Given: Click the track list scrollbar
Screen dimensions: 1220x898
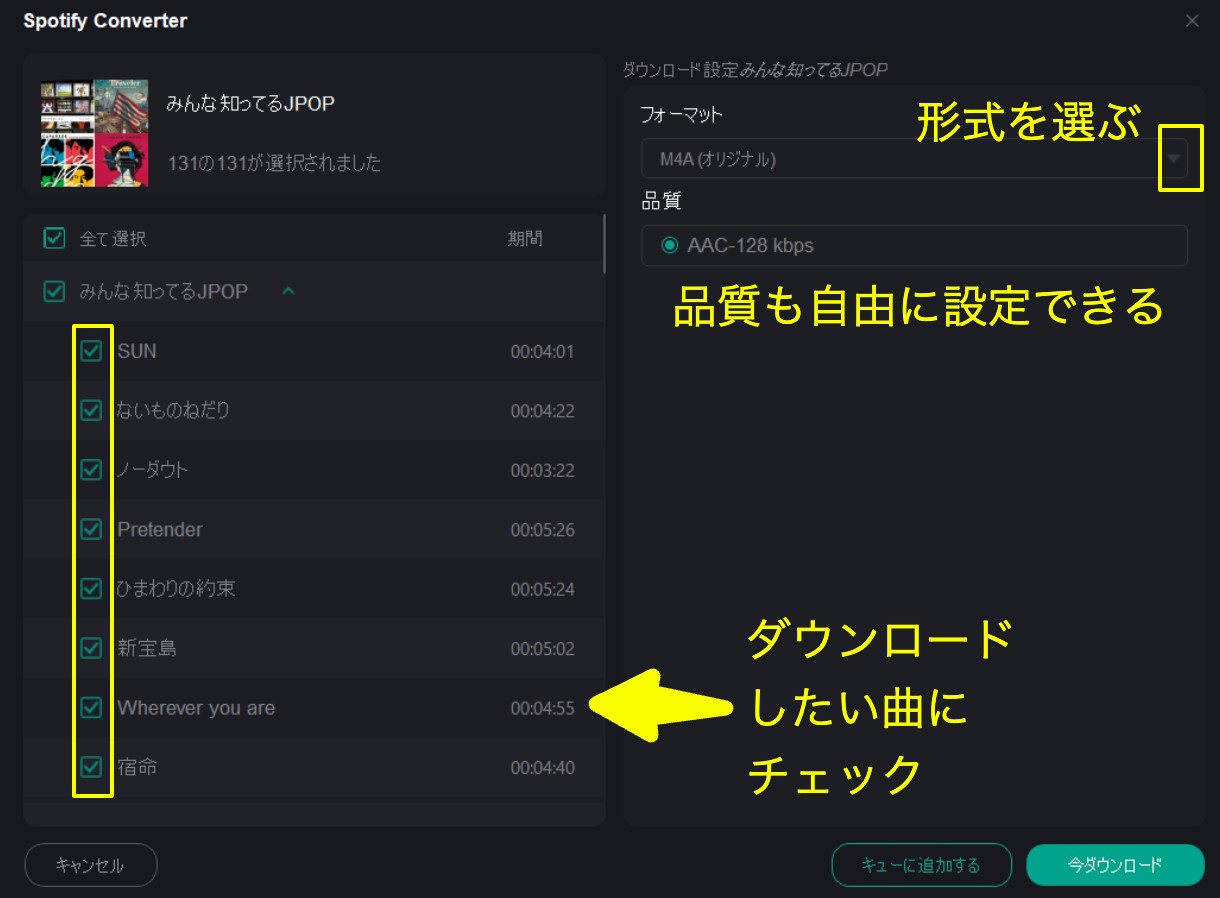Looking at the screenshot, I should 603,243.
